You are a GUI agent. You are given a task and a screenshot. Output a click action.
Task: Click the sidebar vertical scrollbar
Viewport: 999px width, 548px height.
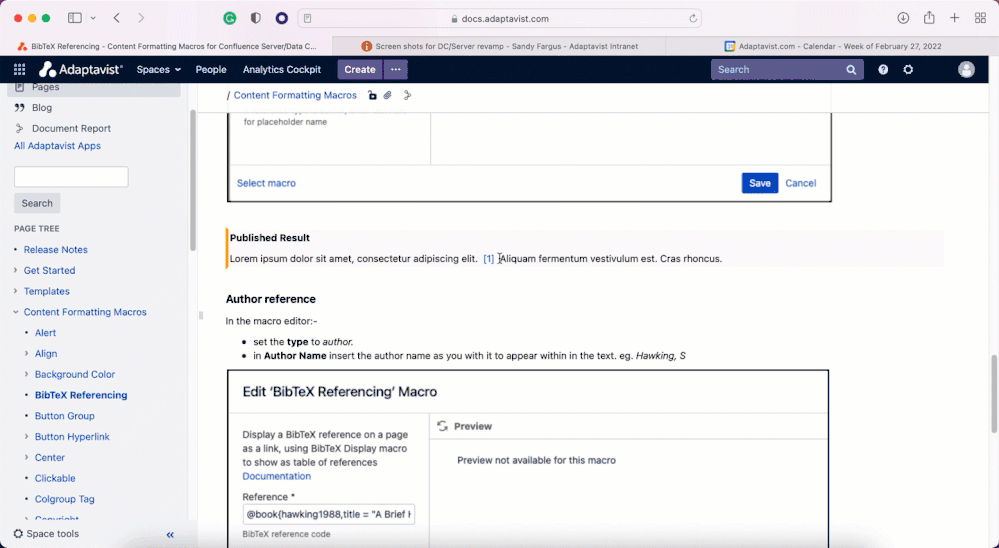pos(193,181)
